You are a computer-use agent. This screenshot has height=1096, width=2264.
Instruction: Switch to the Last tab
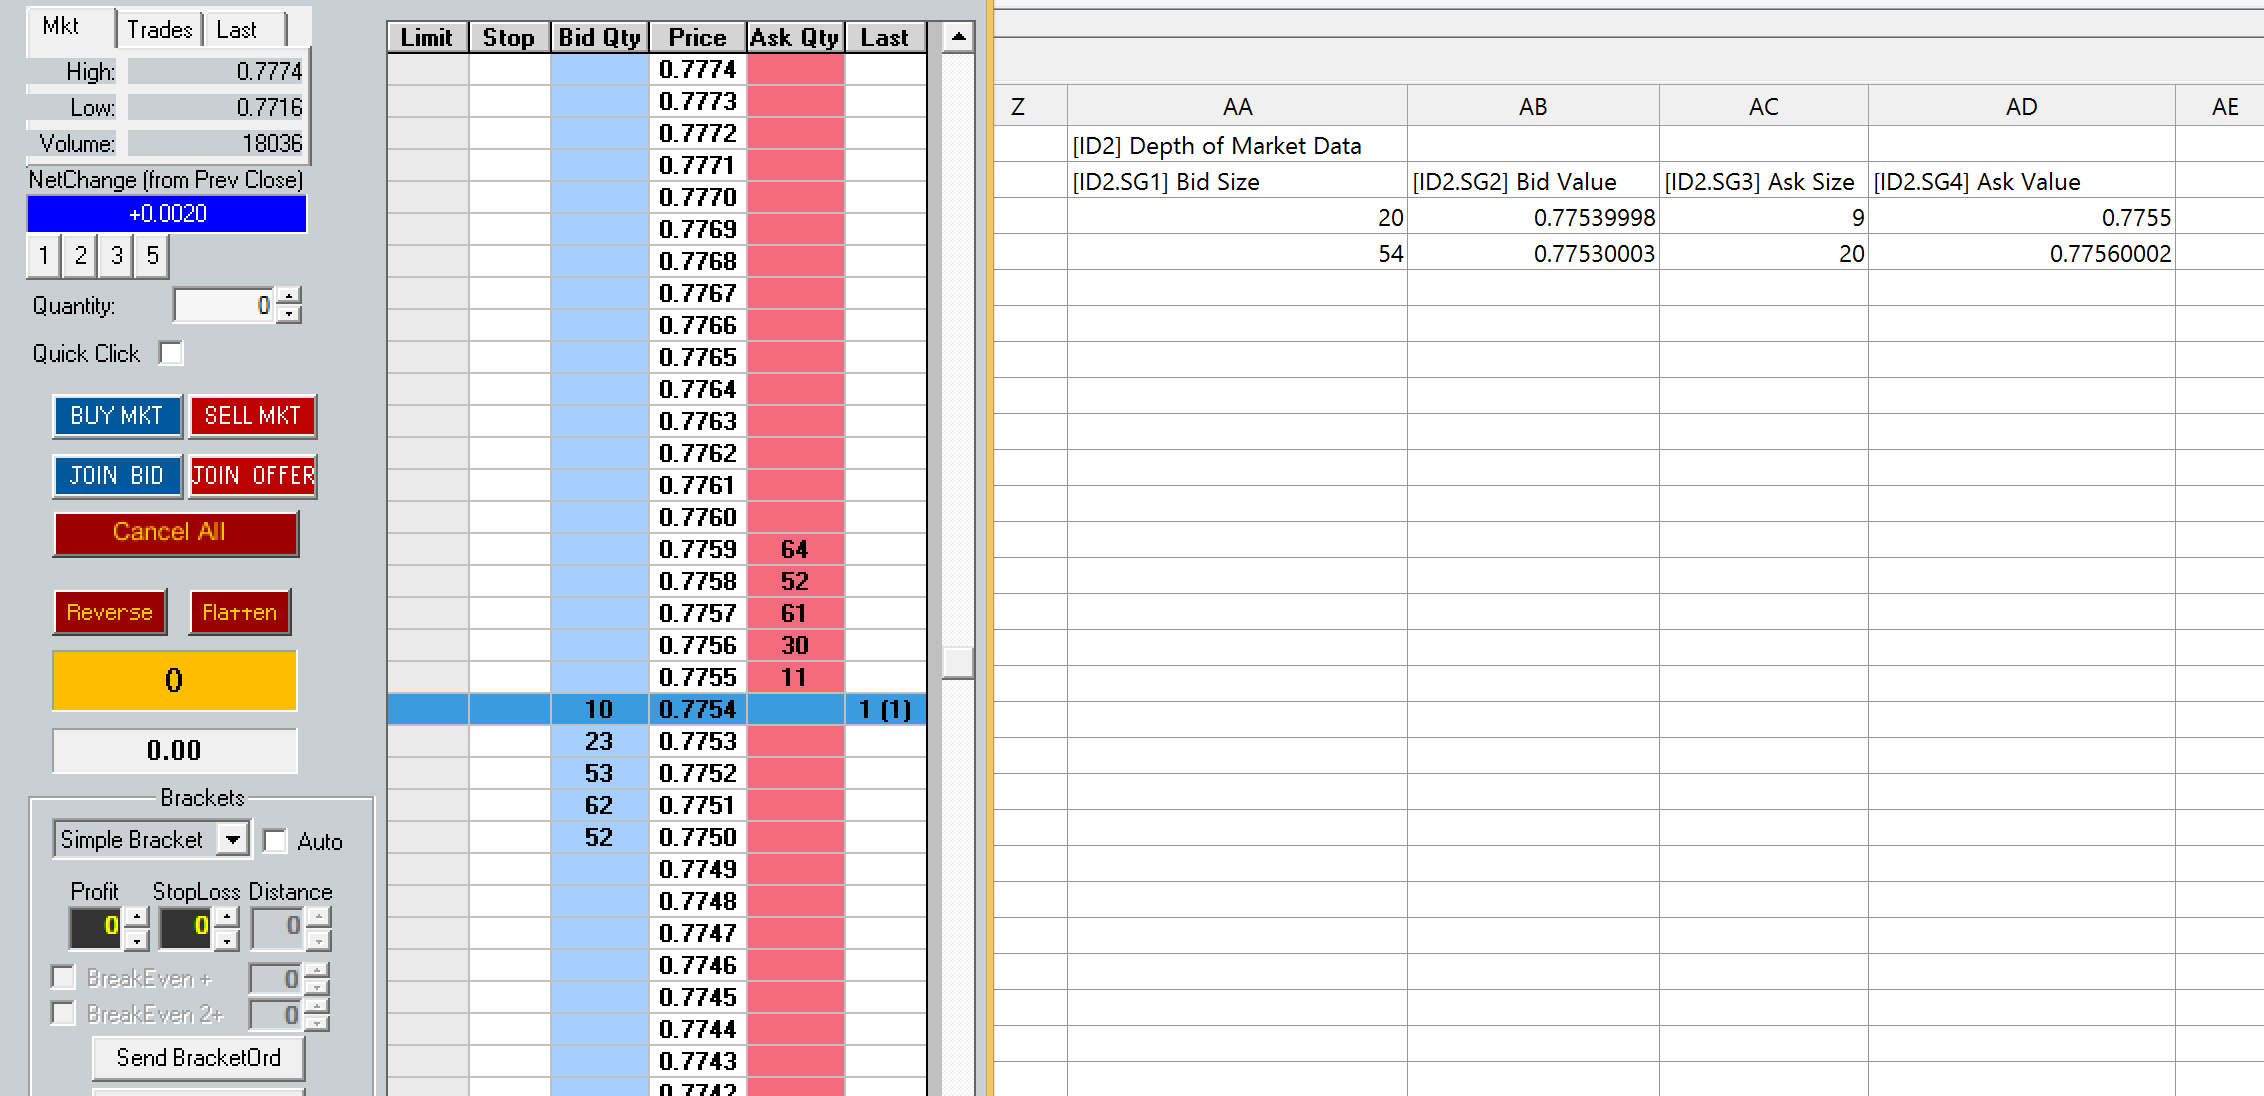click(237, 30)
